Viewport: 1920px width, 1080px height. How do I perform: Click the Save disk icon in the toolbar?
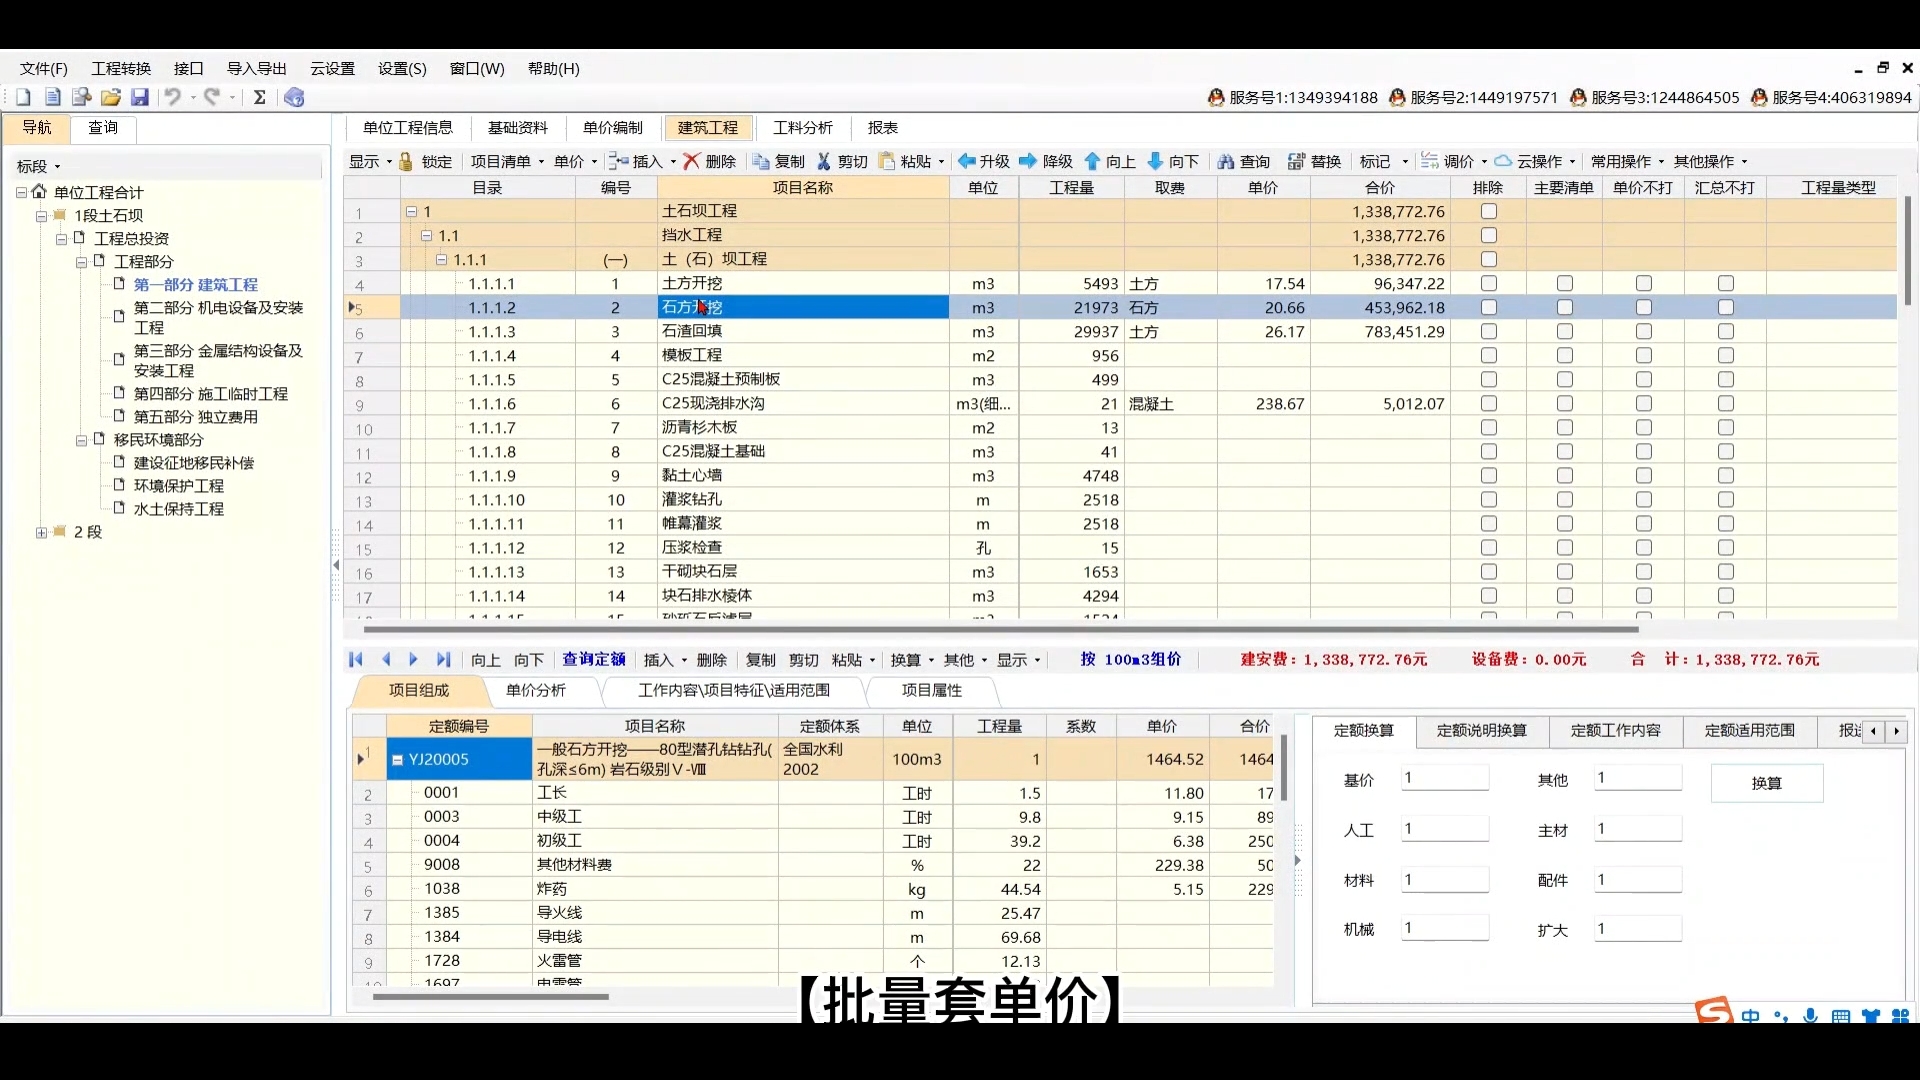140,97
